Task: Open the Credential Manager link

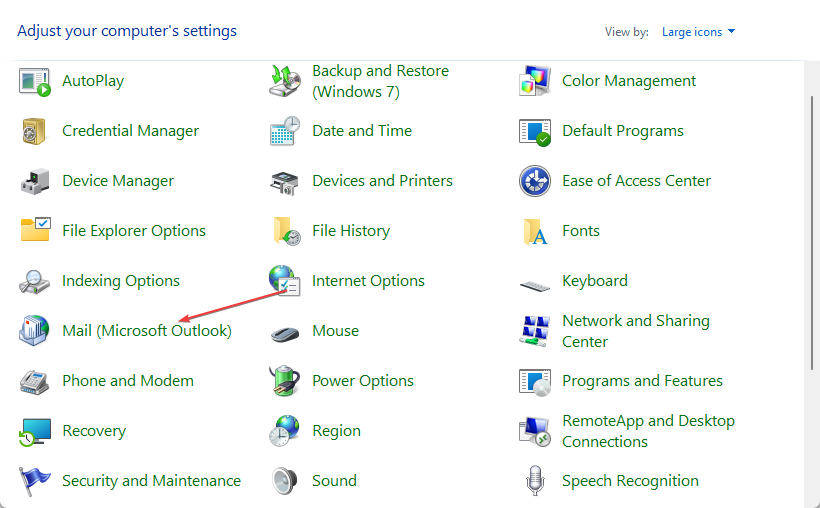Action: (130, 131)
